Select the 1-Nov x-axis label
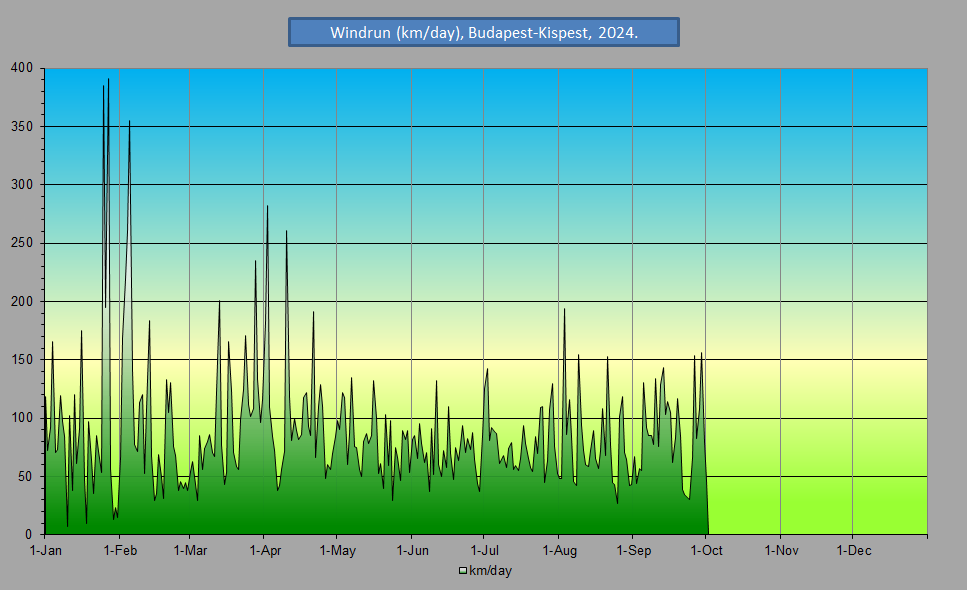967x590 pixels. 781,551
